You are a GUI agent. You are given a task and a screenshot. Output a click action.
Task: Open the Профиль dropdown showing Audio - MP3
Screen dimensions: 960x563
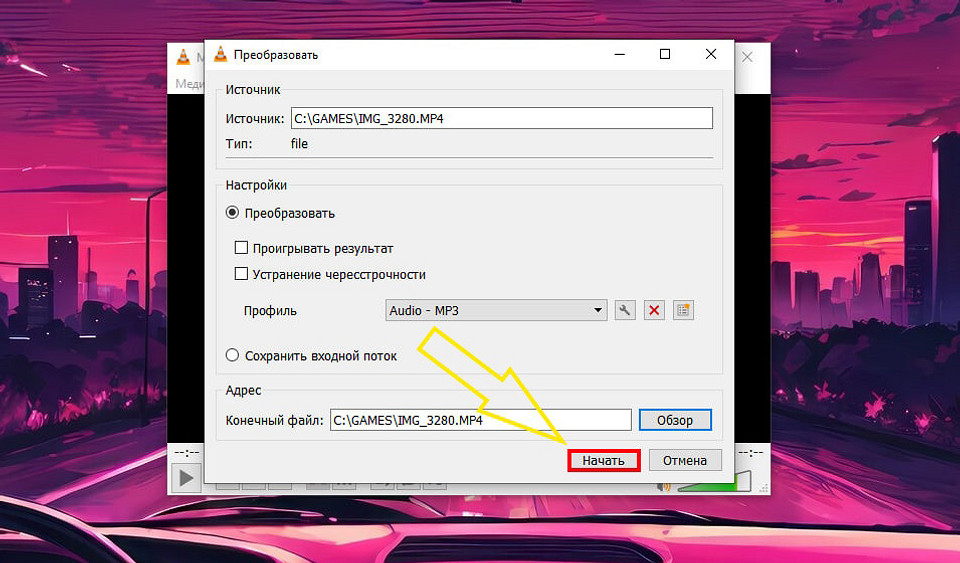(x=496, y=311)
